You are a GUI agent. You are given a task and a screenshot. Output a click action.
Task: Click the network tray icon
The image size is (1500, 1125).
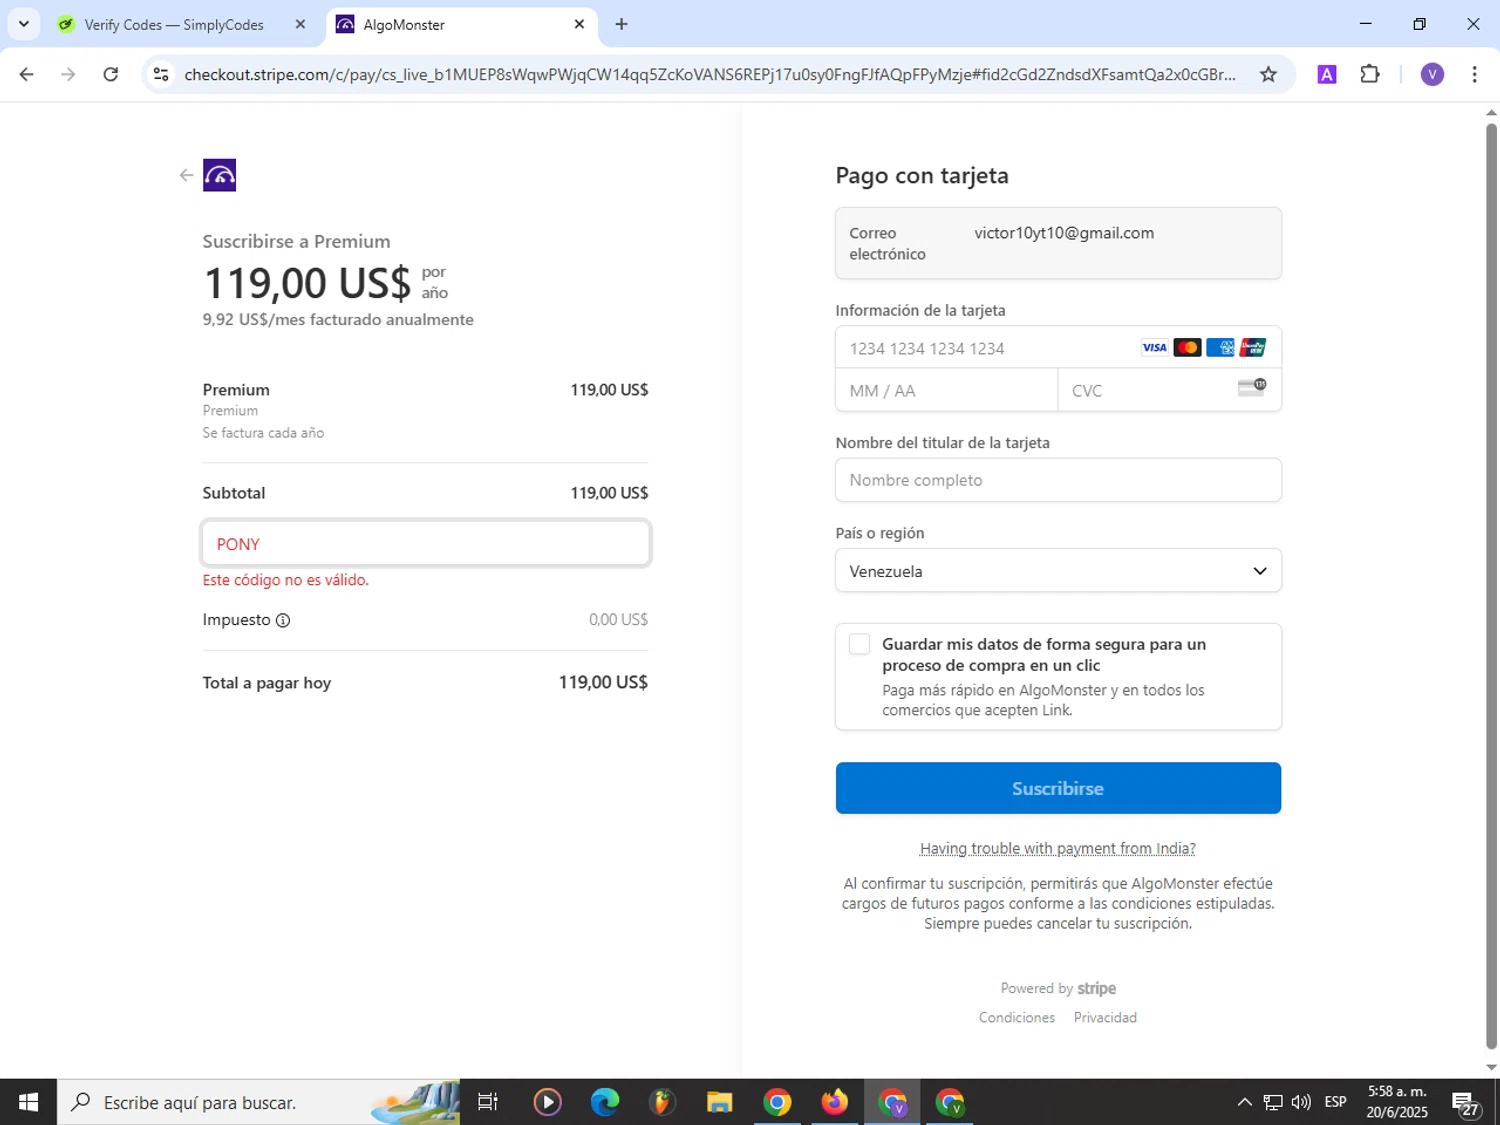click(x=1273, y=1102)
